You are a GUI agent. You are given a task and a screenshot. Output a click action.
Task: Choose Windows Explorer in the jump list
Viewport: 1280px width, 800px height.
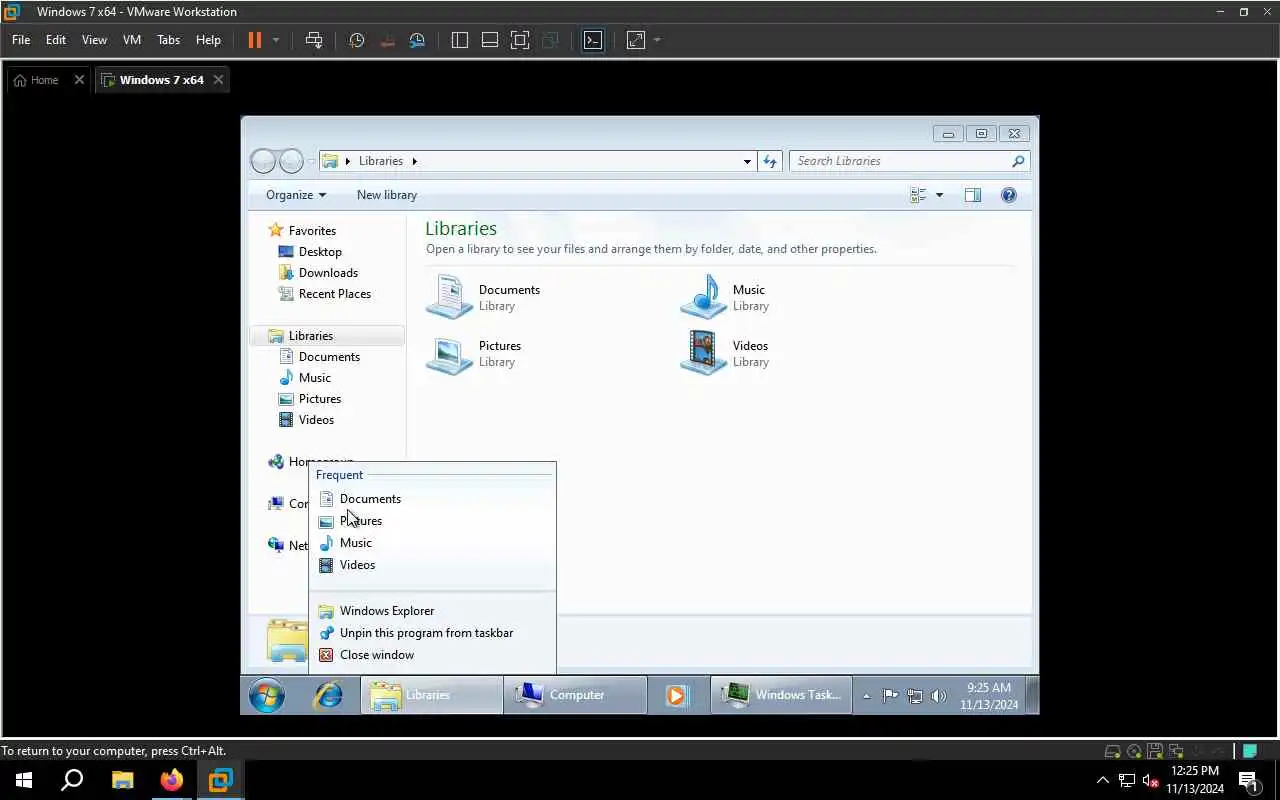(x=432, y=611)
